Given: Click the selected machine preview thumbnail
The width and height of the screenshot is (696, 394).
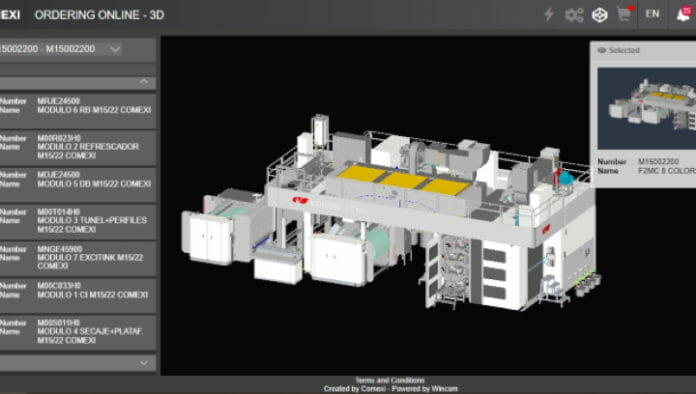Looking at the screenshot, I should click(x=647, y=108).
